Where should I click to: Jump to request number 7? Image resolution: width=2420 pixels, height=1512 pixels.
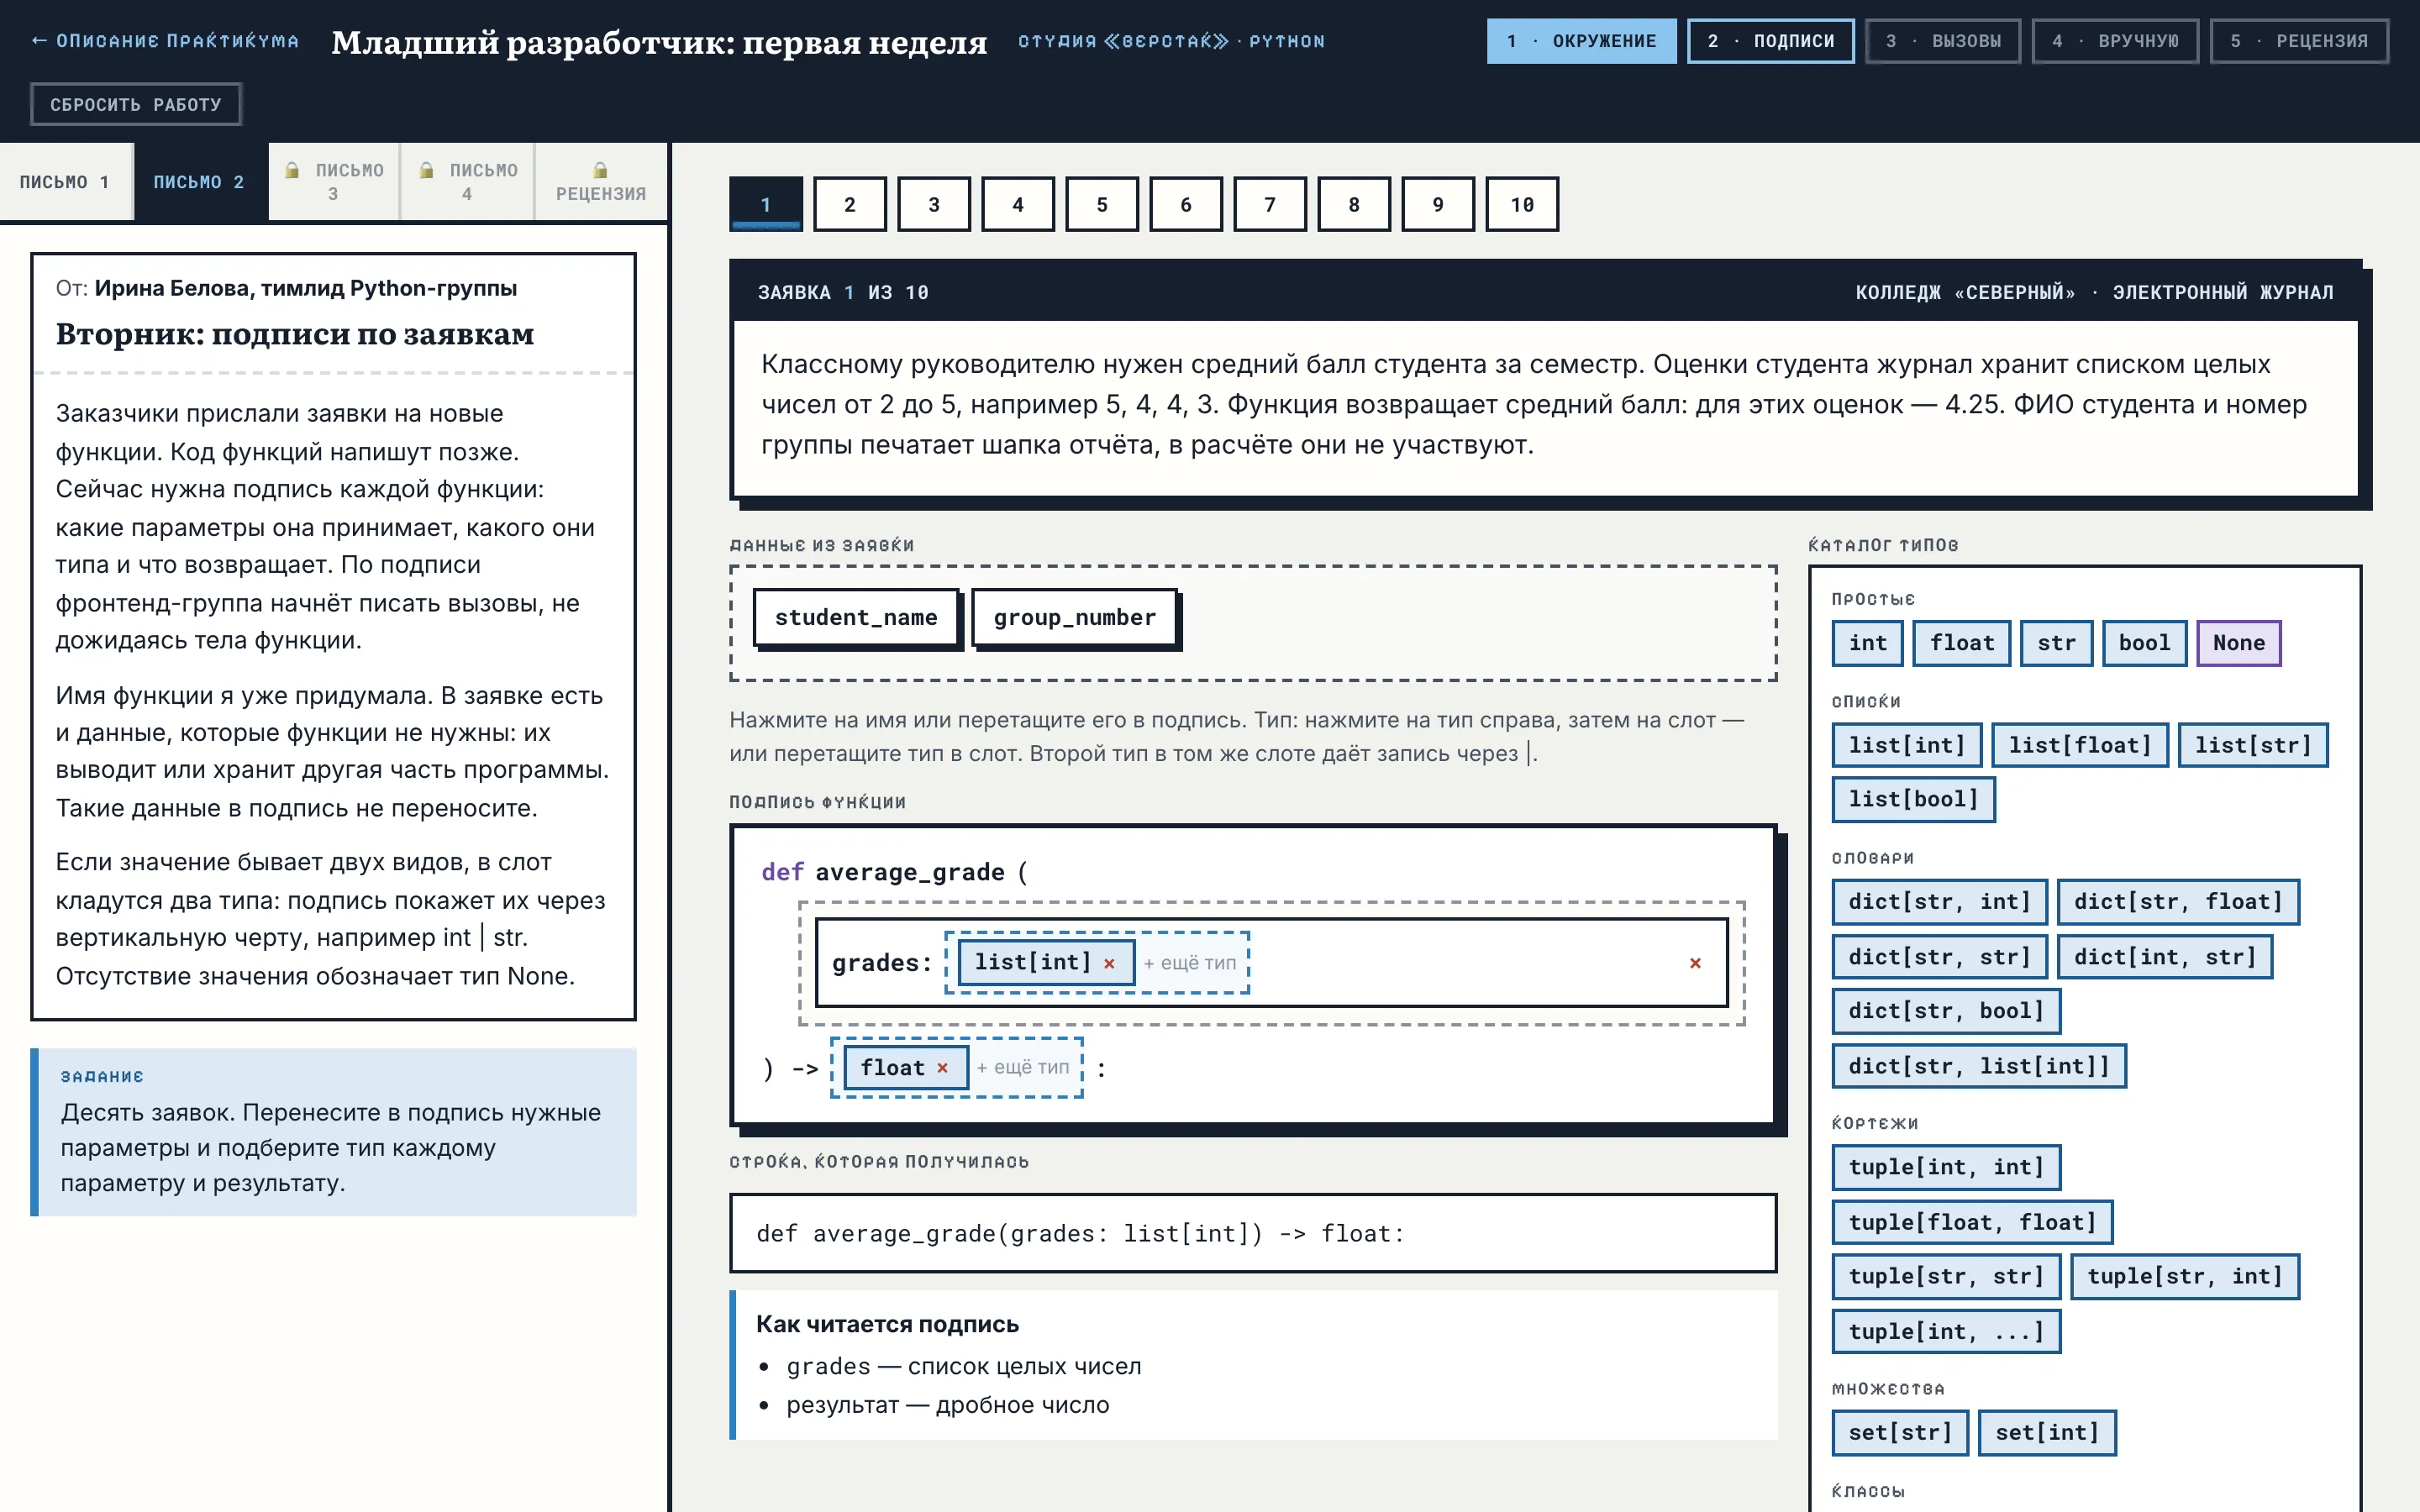(1270, 204)
